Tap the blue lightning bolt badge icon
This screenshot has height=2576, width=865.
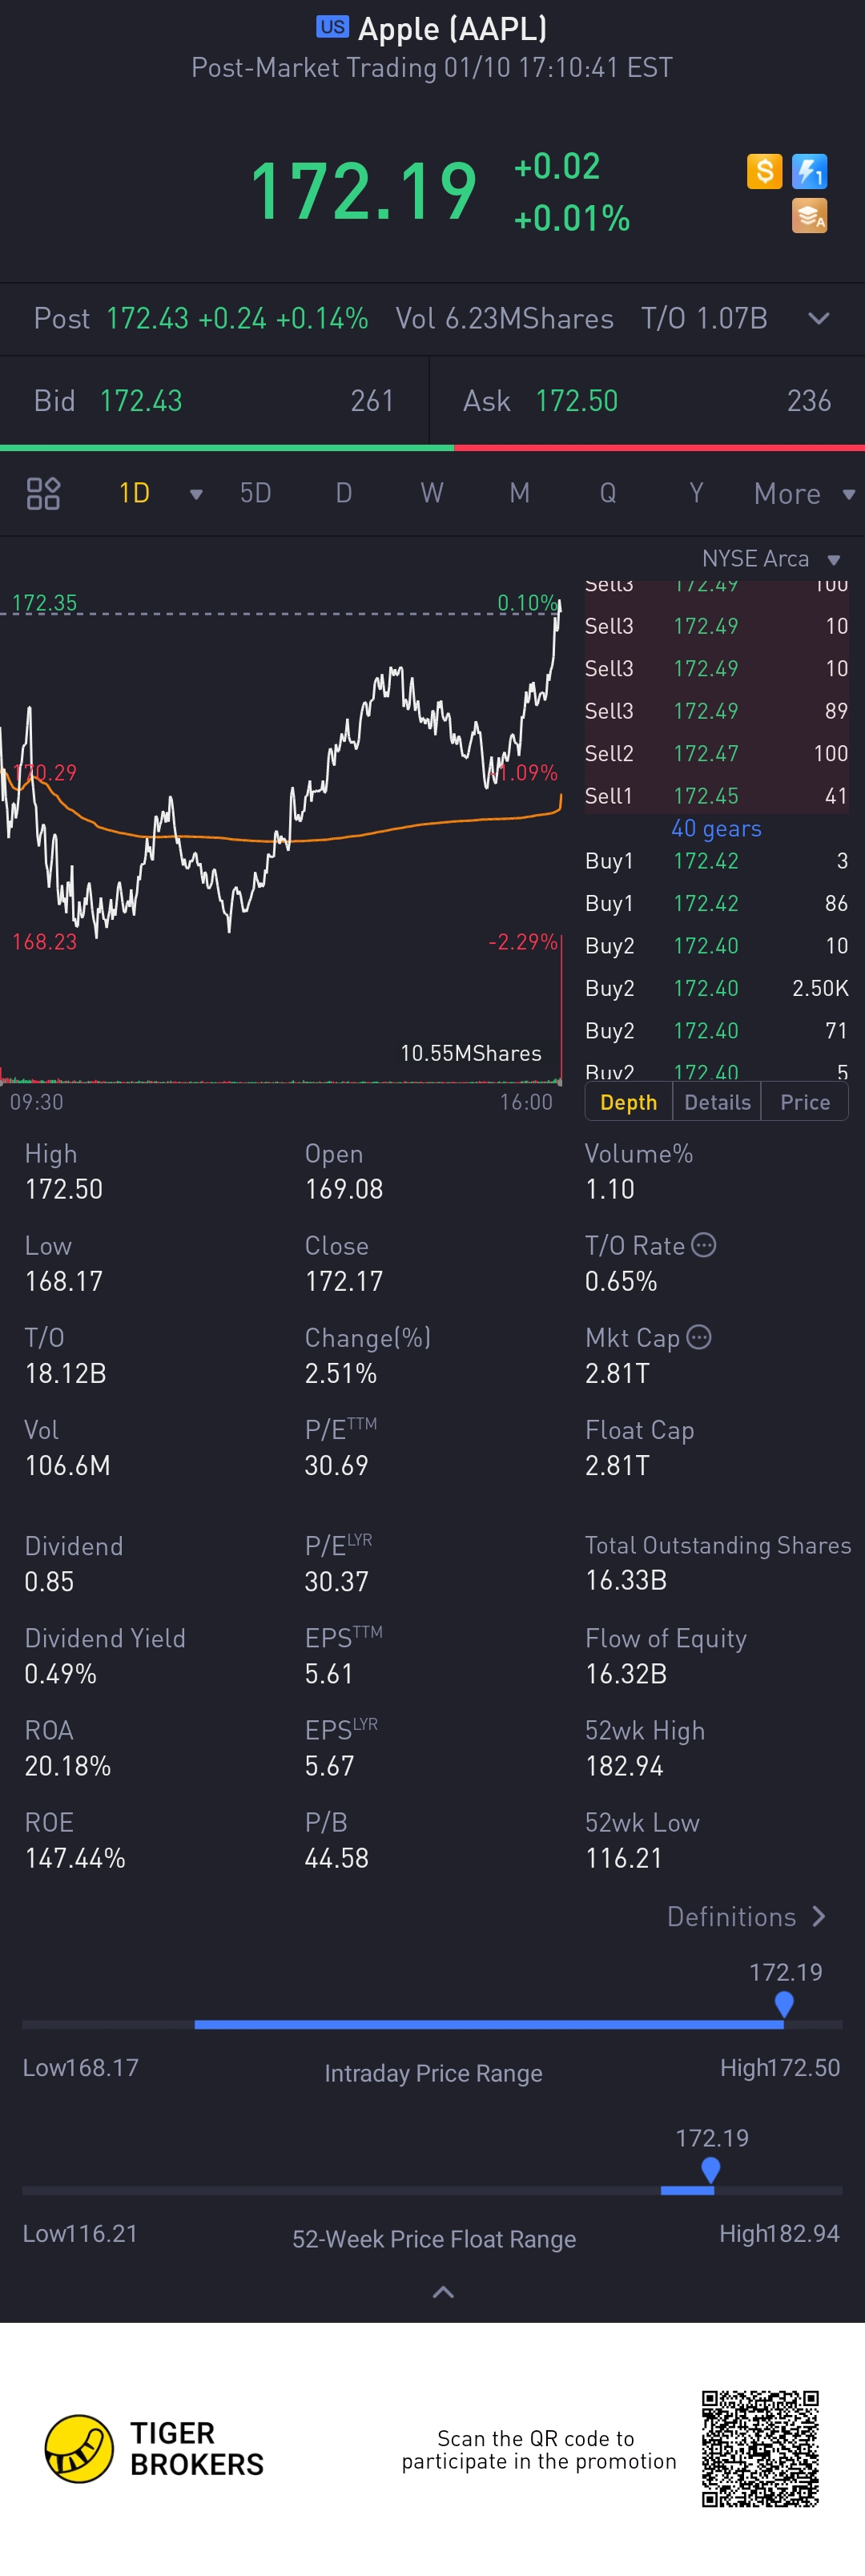pyautogui.click(x=809, y=171)
